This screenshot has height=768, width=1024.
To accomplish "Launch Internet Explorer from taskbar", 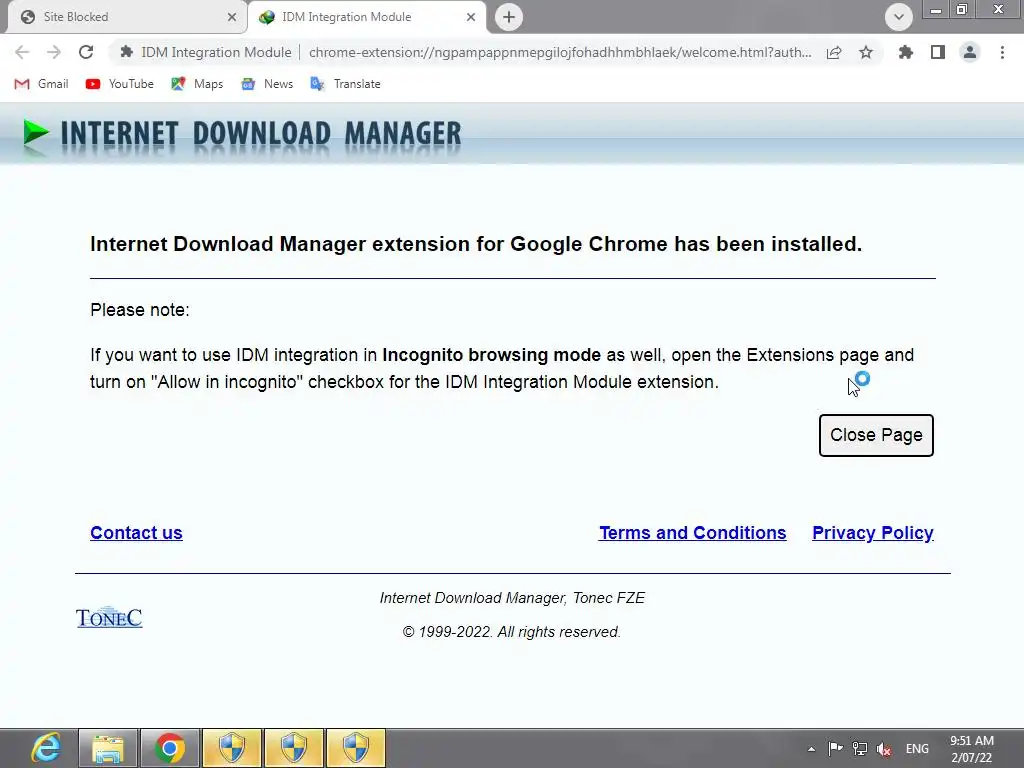I will (46, 748).
